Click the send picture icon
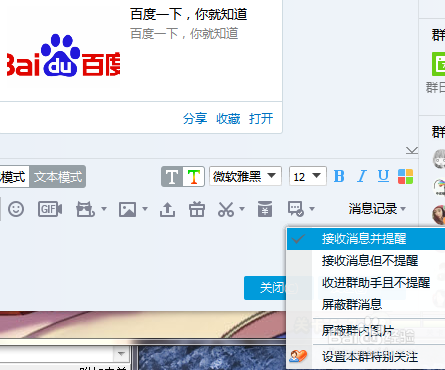445x370 pixels. pyautogui.click(x=127, y=210)
